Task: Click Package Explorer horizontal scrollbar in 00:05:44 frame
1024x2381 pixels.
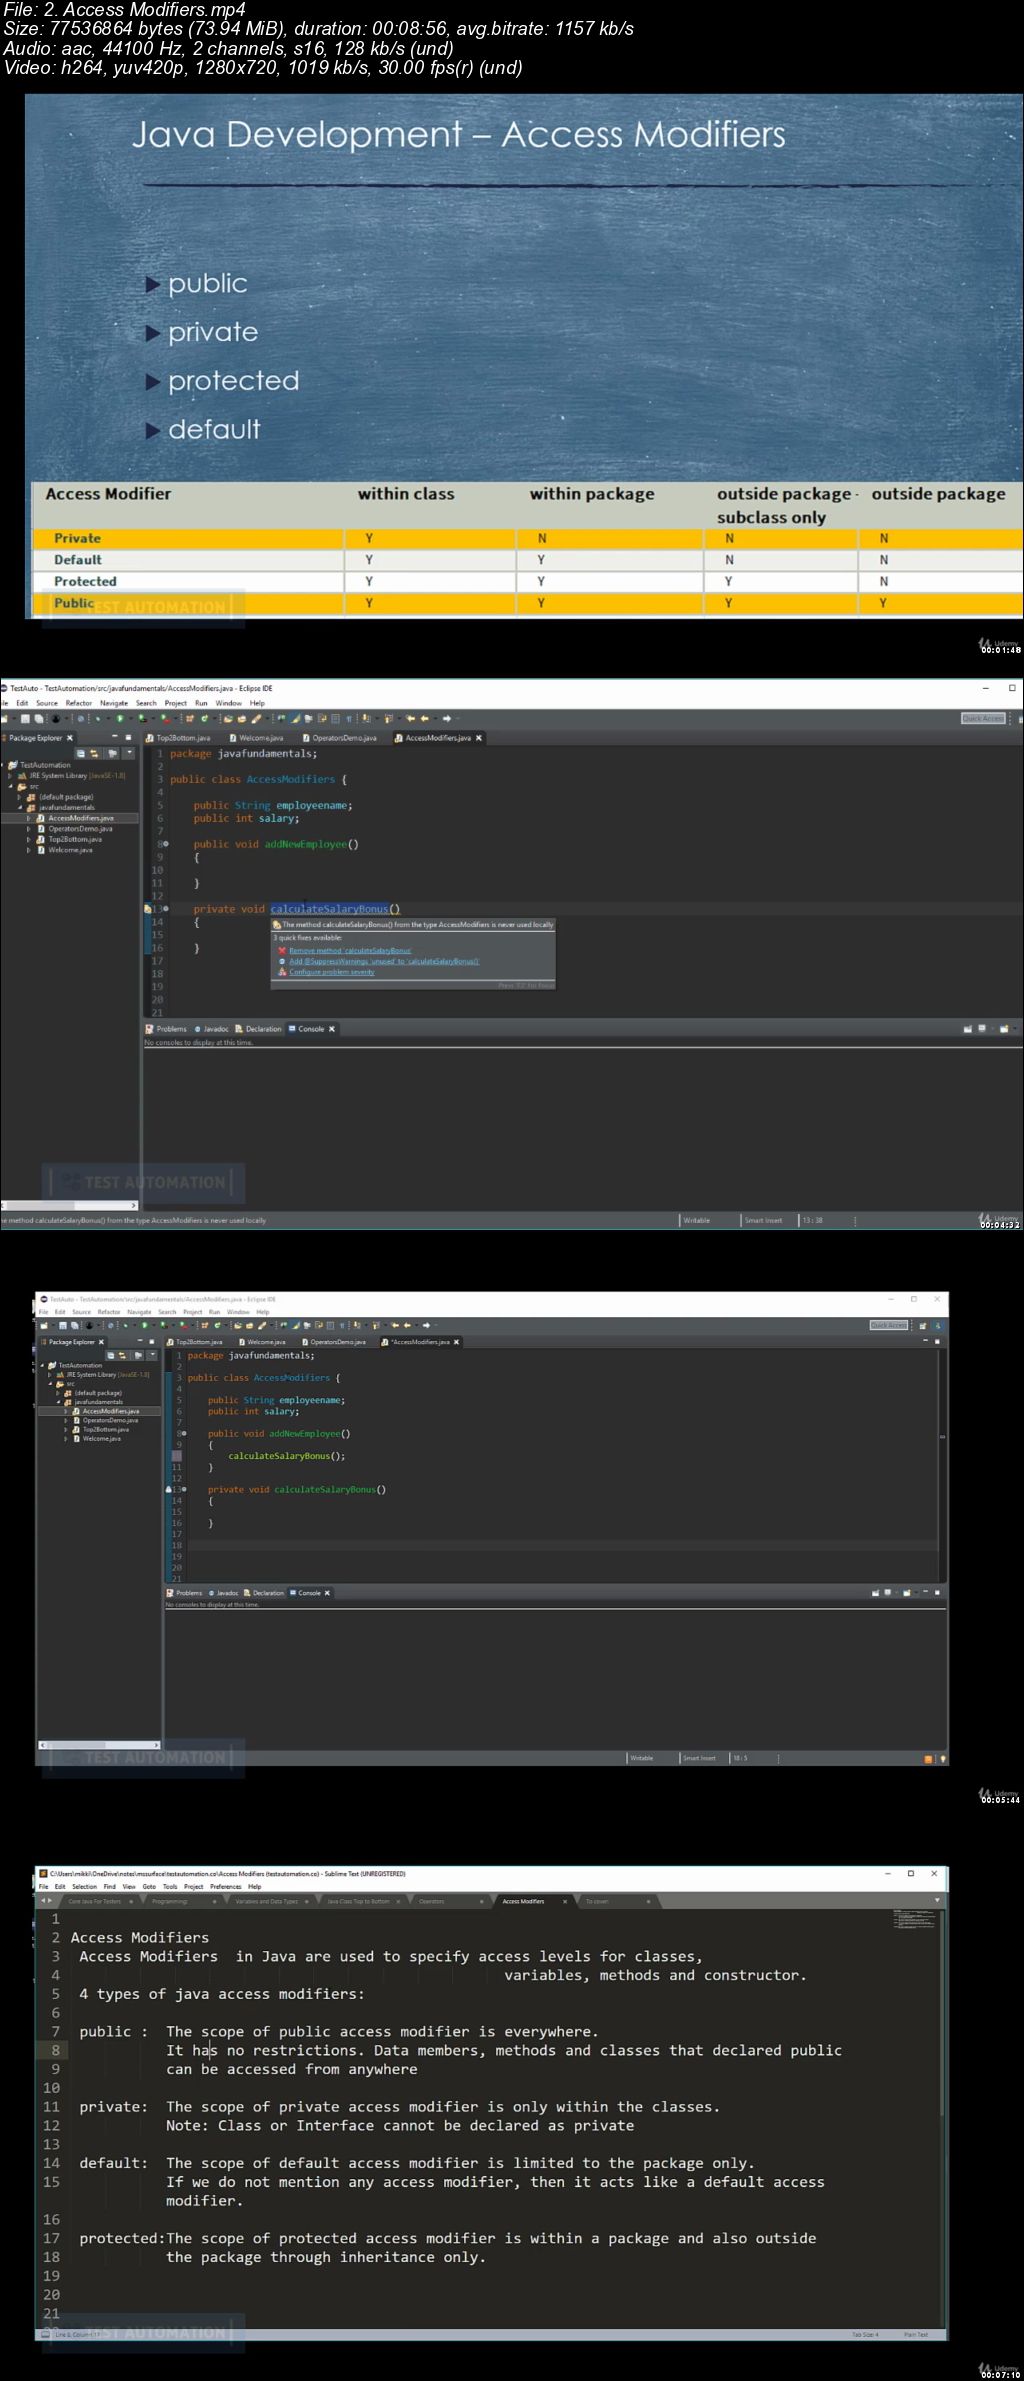Action: pos(99,1745)
